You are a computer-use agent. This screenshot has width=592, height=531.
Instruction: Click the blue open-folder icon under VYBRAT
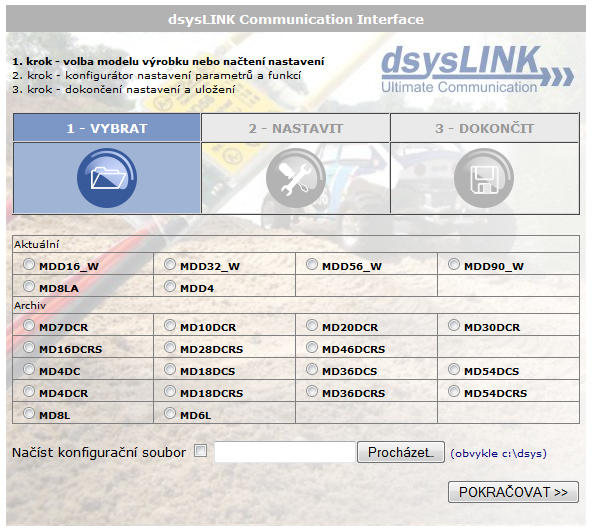point(107,178)
